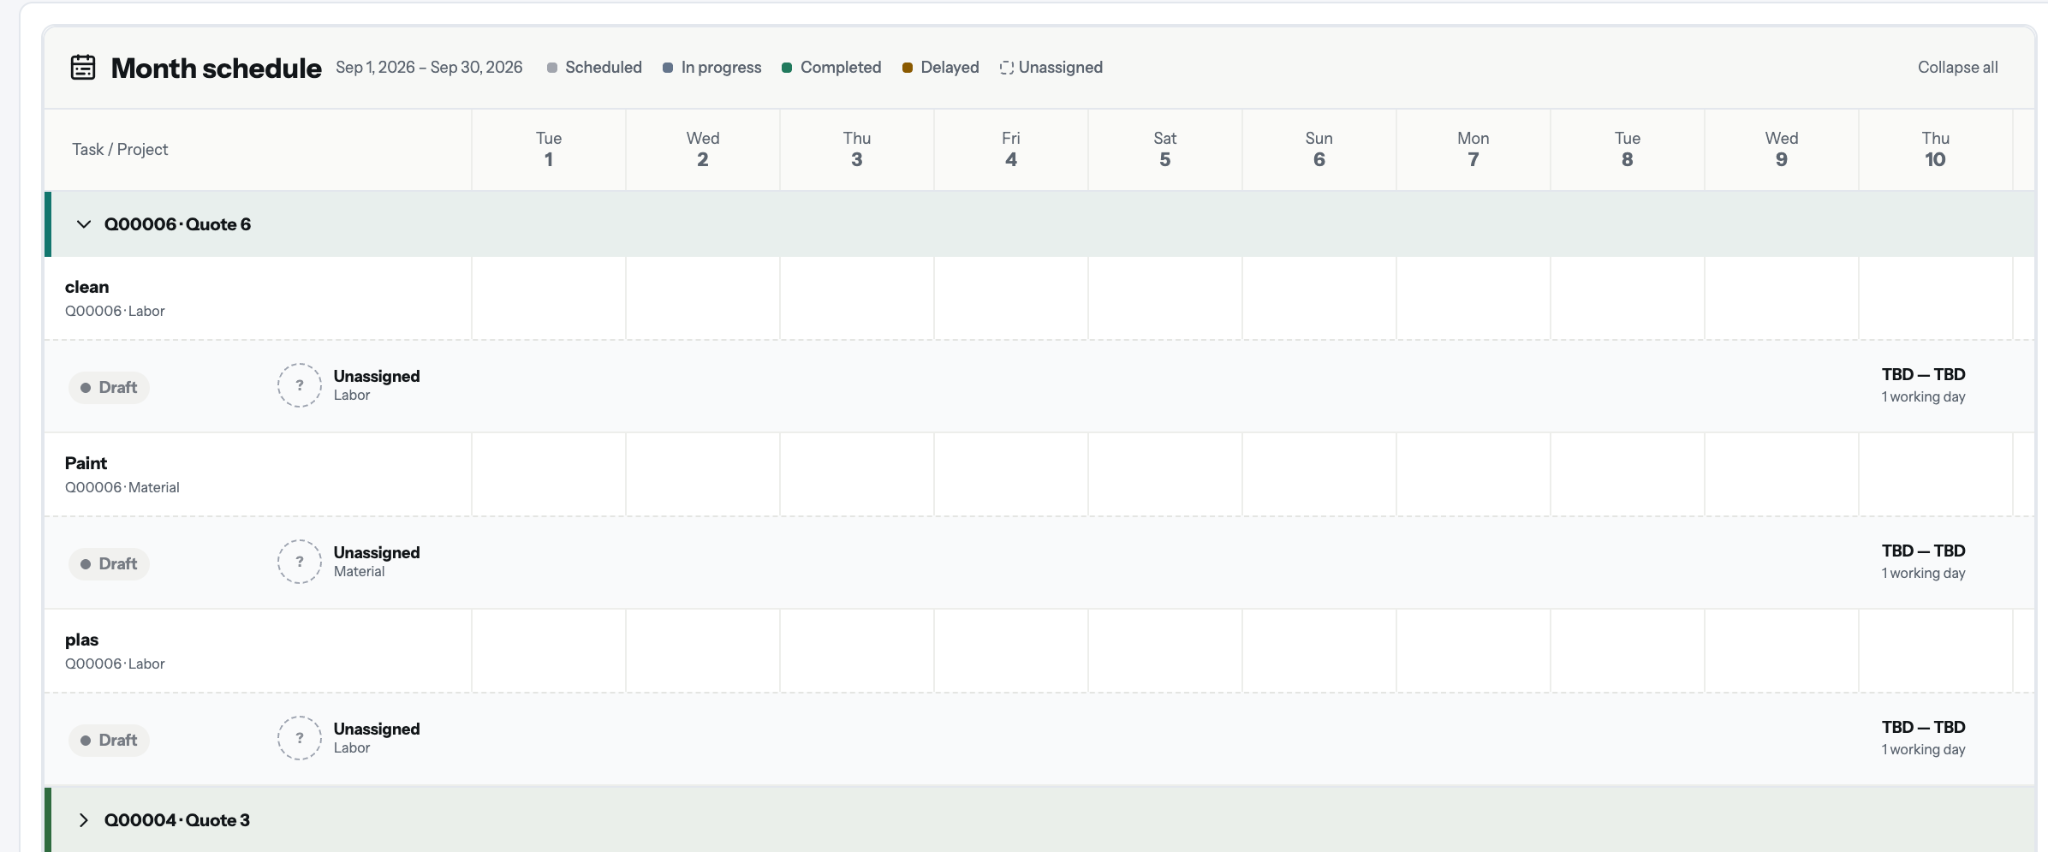The width and height of the screenshot is (2048, 852).
Task: Click Unassigned Labor label under clean
Action: [376, 385]
